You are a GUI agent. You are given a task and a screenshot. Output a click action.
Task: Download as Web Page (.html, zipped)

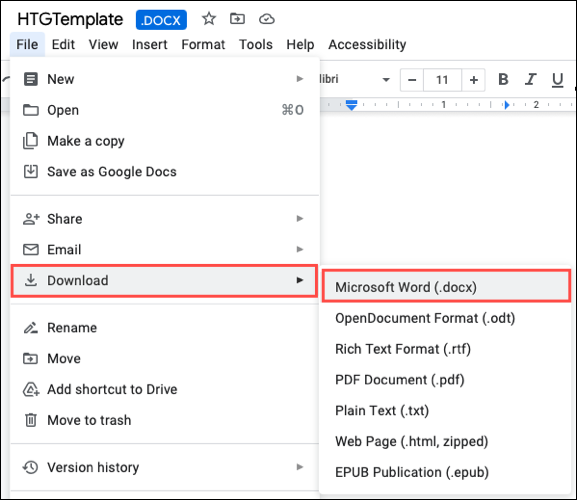(x=445, y=441)
